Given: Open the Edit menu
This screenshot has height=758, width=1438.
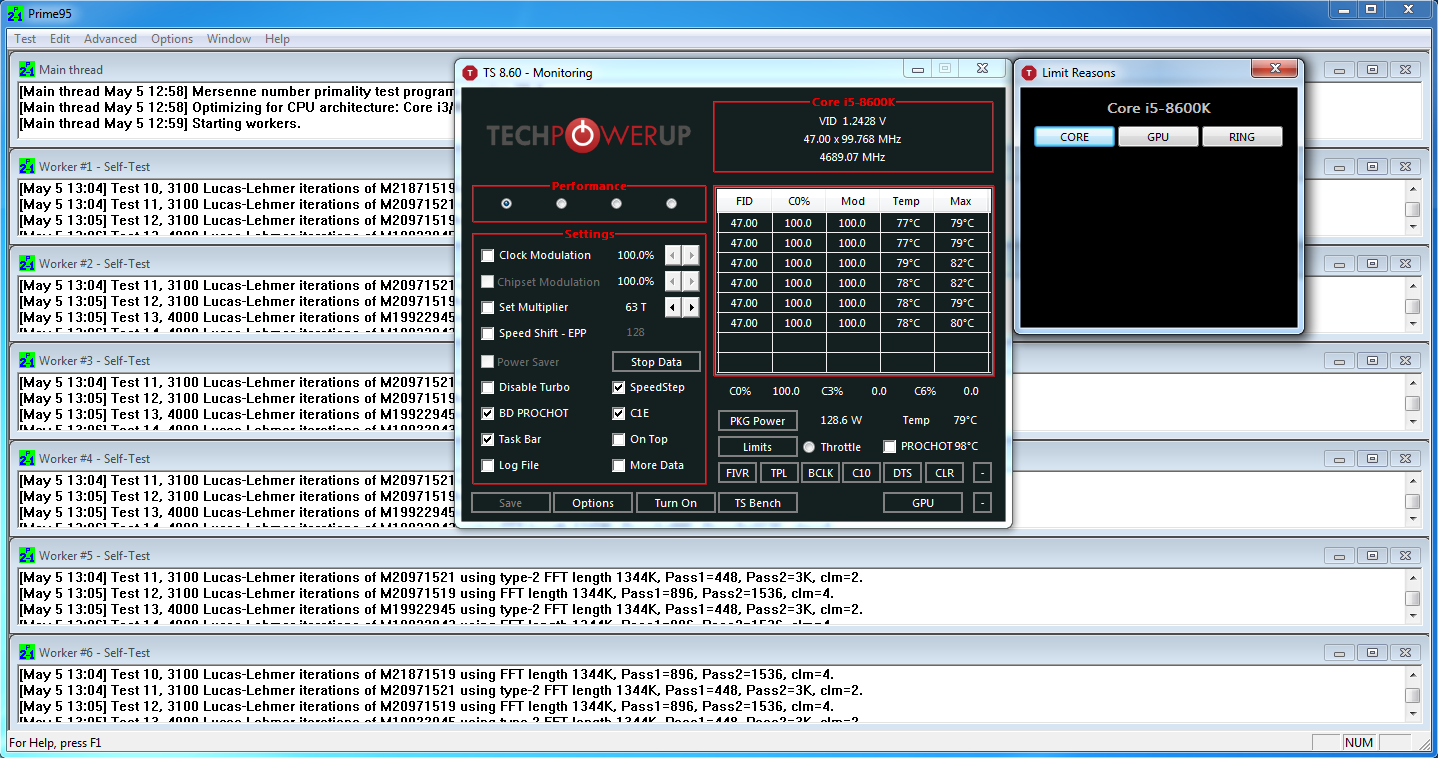Looking at the screenshot, I should coord(60,39).
